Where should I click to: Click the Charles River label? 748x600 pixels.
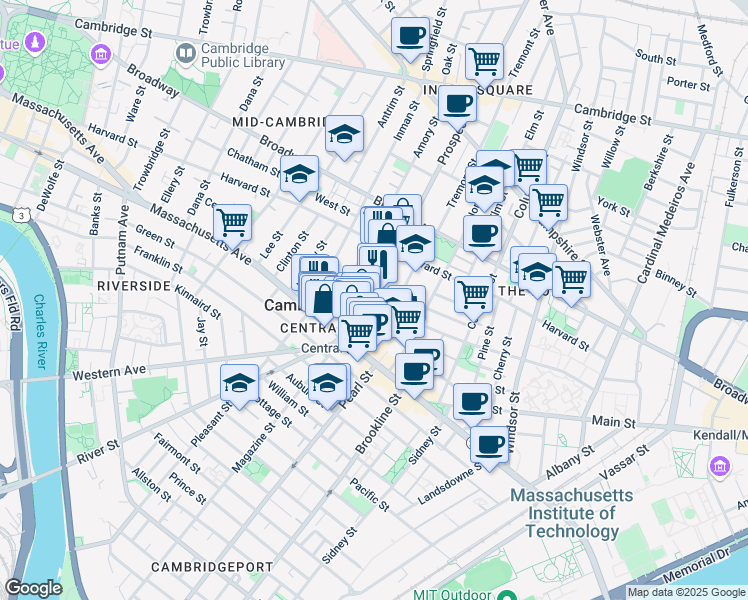41,331
